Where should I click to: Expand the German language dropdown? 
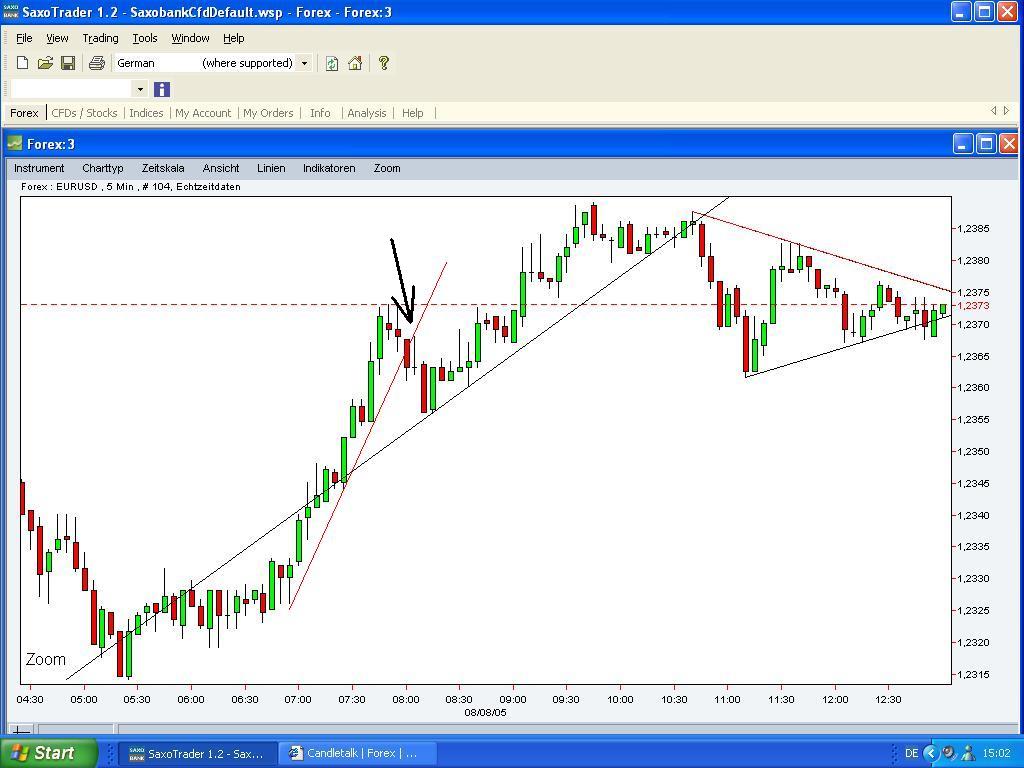(304, 63)
